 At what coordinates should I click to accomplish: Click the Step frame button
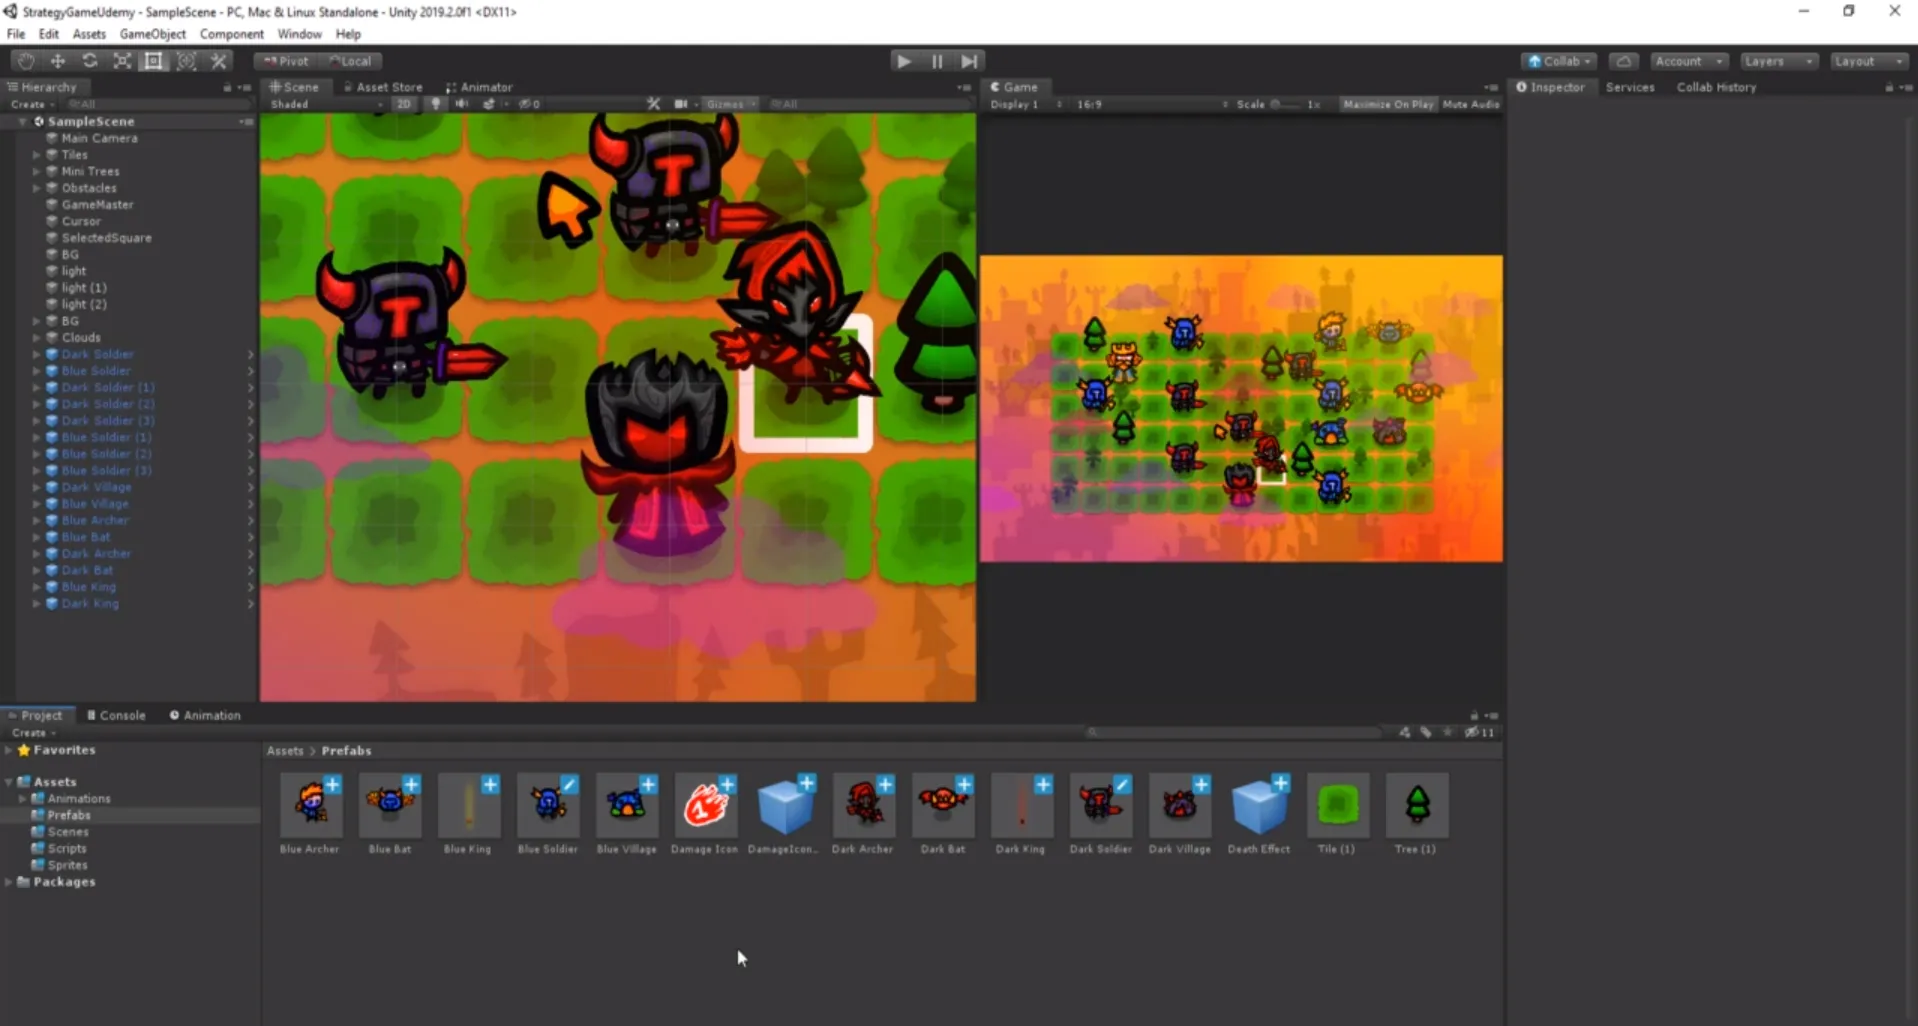point(969,61)
